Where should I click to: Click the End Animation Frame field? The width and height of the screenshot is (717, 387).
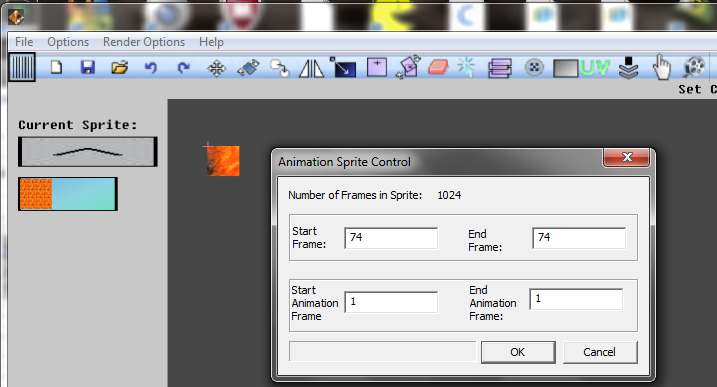click(576, 299)
